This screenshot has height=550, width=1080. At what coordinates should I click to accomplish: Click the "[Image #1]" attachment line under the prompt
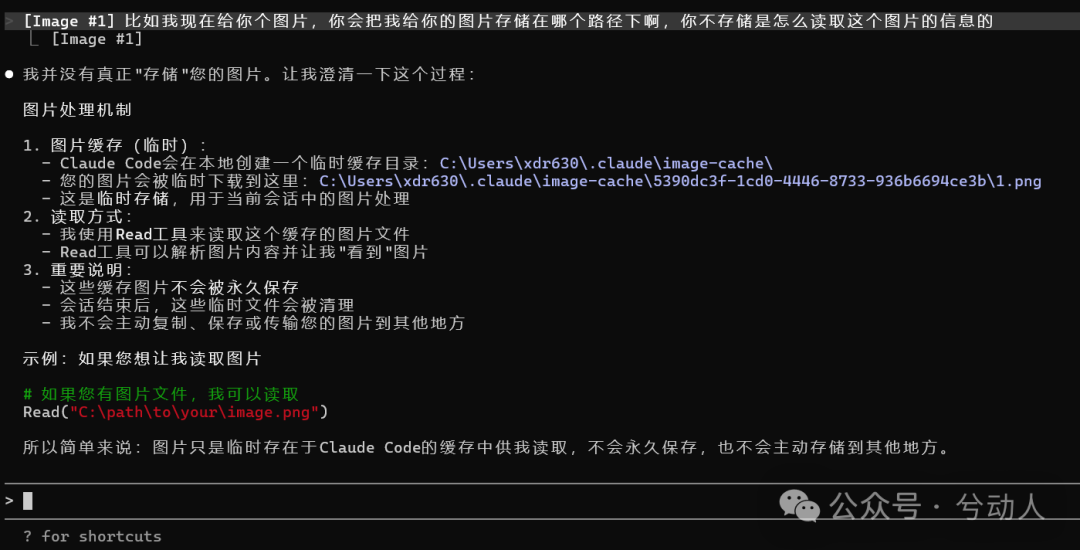click(x=97, y=39)
